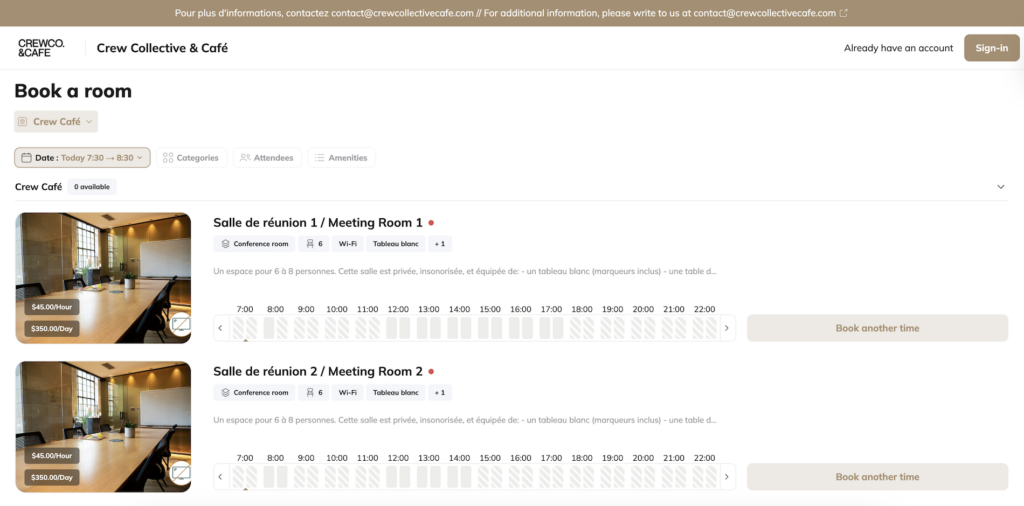1024x506 pixels.
Task: Click $350.00/Day price on Meeting Room 2
Action: pos(52,477)
